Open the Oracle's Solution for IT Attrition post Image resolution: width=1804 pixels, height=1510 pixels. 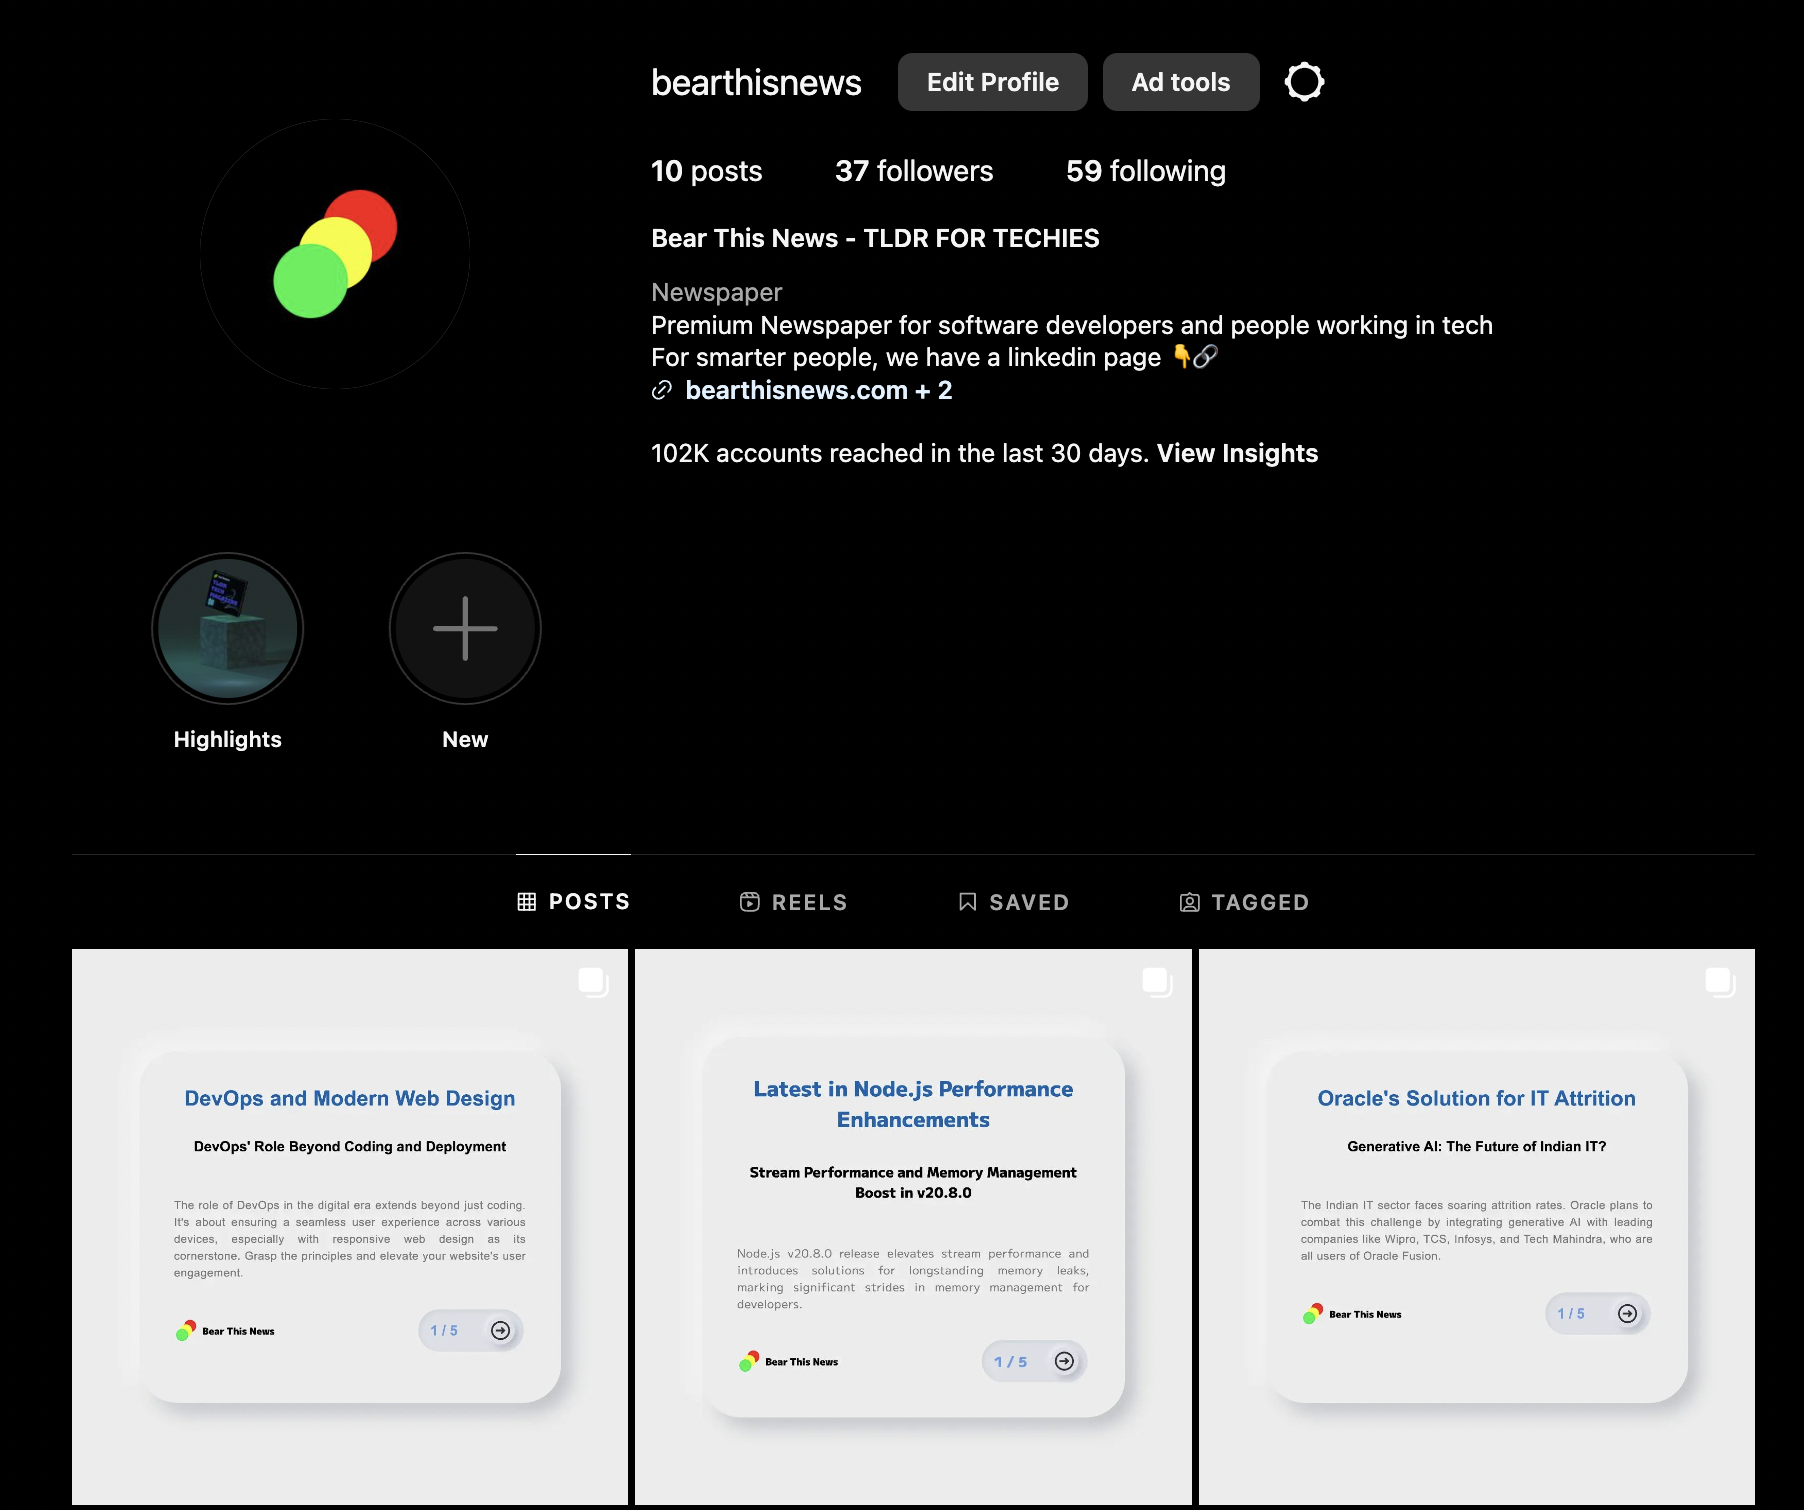(1477, 1227)
